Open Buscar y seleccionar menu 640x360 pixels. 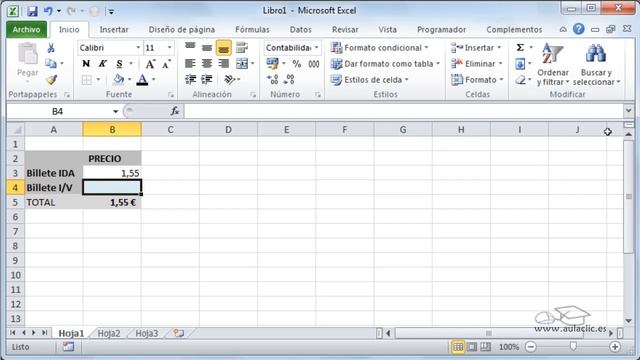[596, 65]
